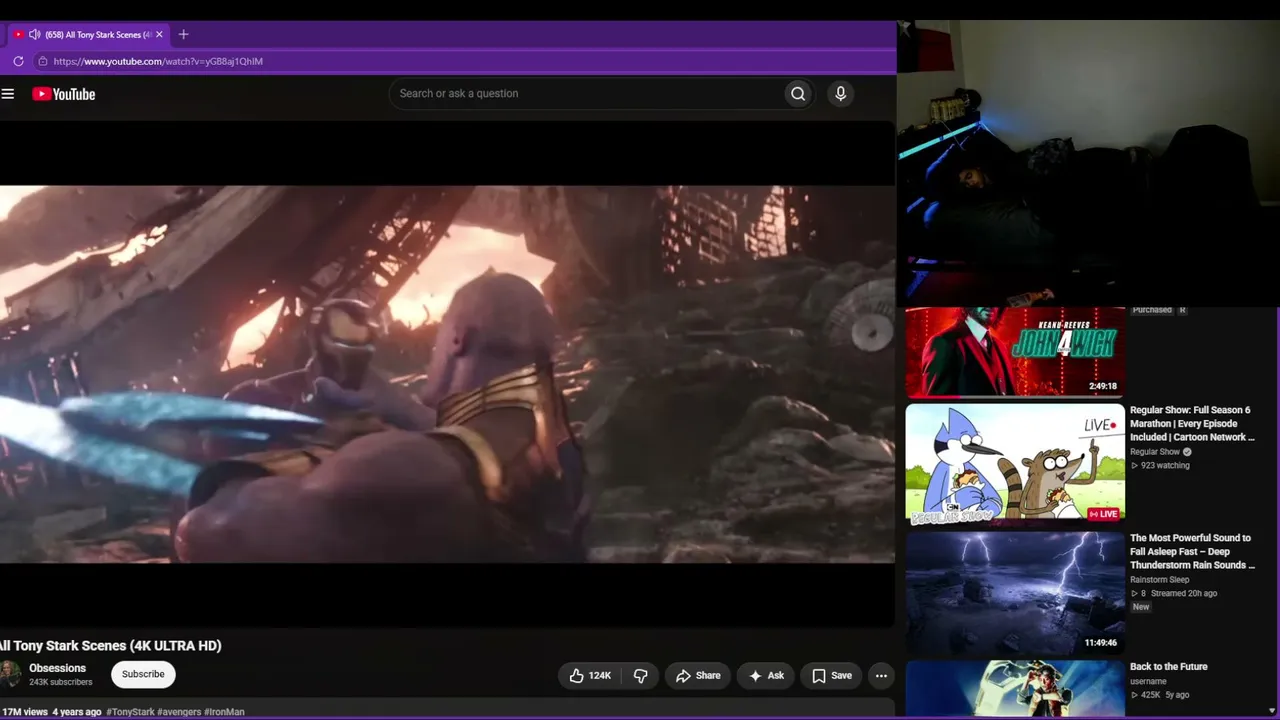This screenshot has height=720, width=1280.
Task: Reload the page with the refresh icon
Action: [x=18, y=61]
